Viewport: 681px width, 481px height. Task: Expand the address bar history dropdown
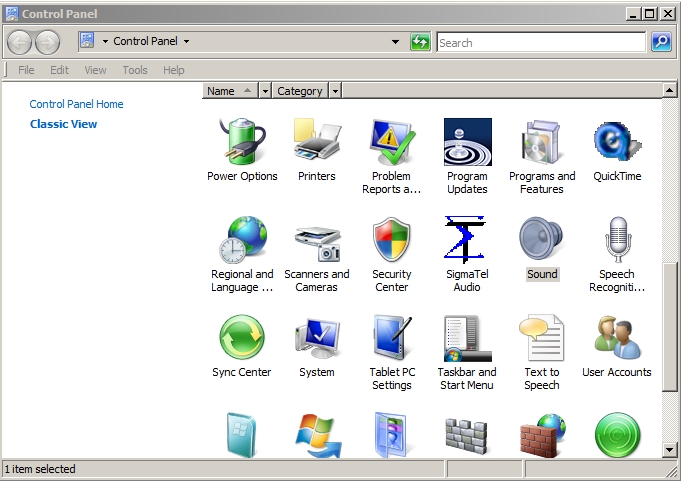395,42
